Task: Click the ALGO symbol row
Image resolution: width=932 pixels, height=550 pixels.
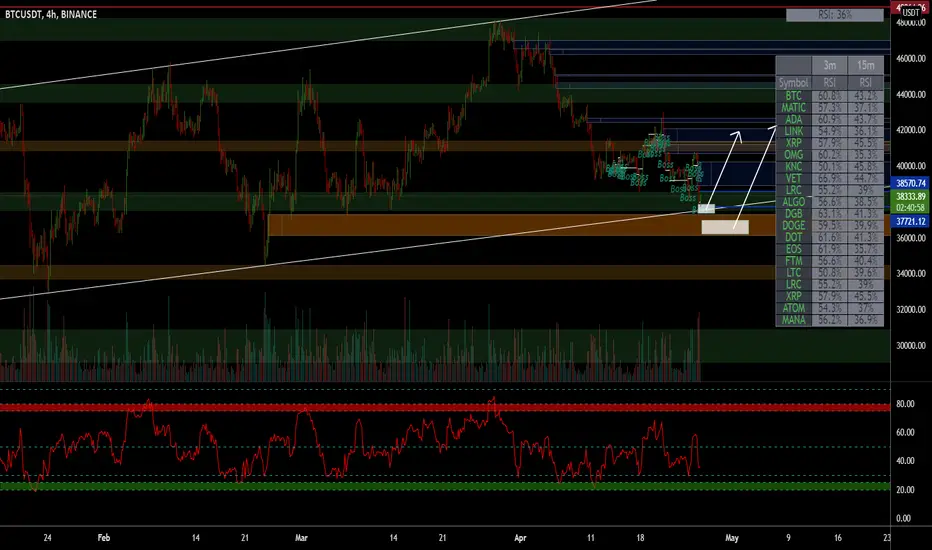Action: 794,202
